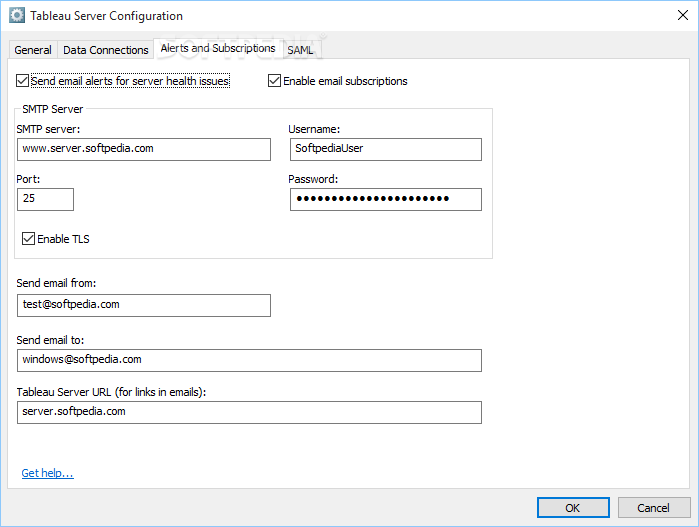Click the dialog title text
699x527 pixels.
coord(107,16)
